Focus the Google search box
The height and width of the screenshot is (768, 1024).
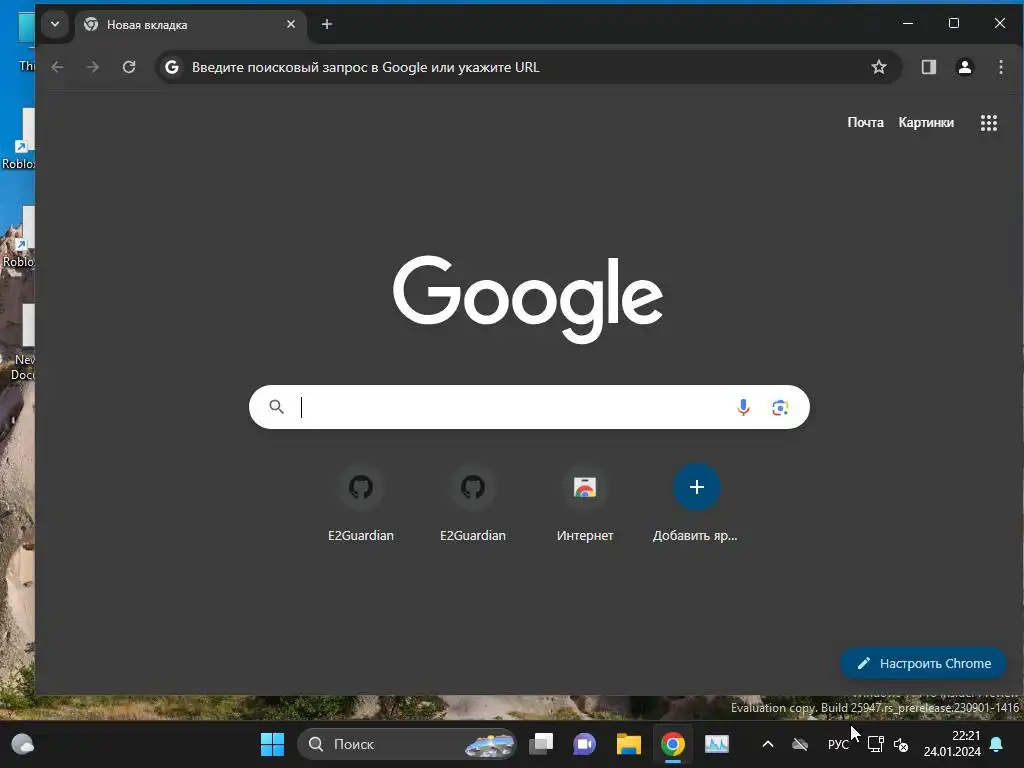[529, 407]
